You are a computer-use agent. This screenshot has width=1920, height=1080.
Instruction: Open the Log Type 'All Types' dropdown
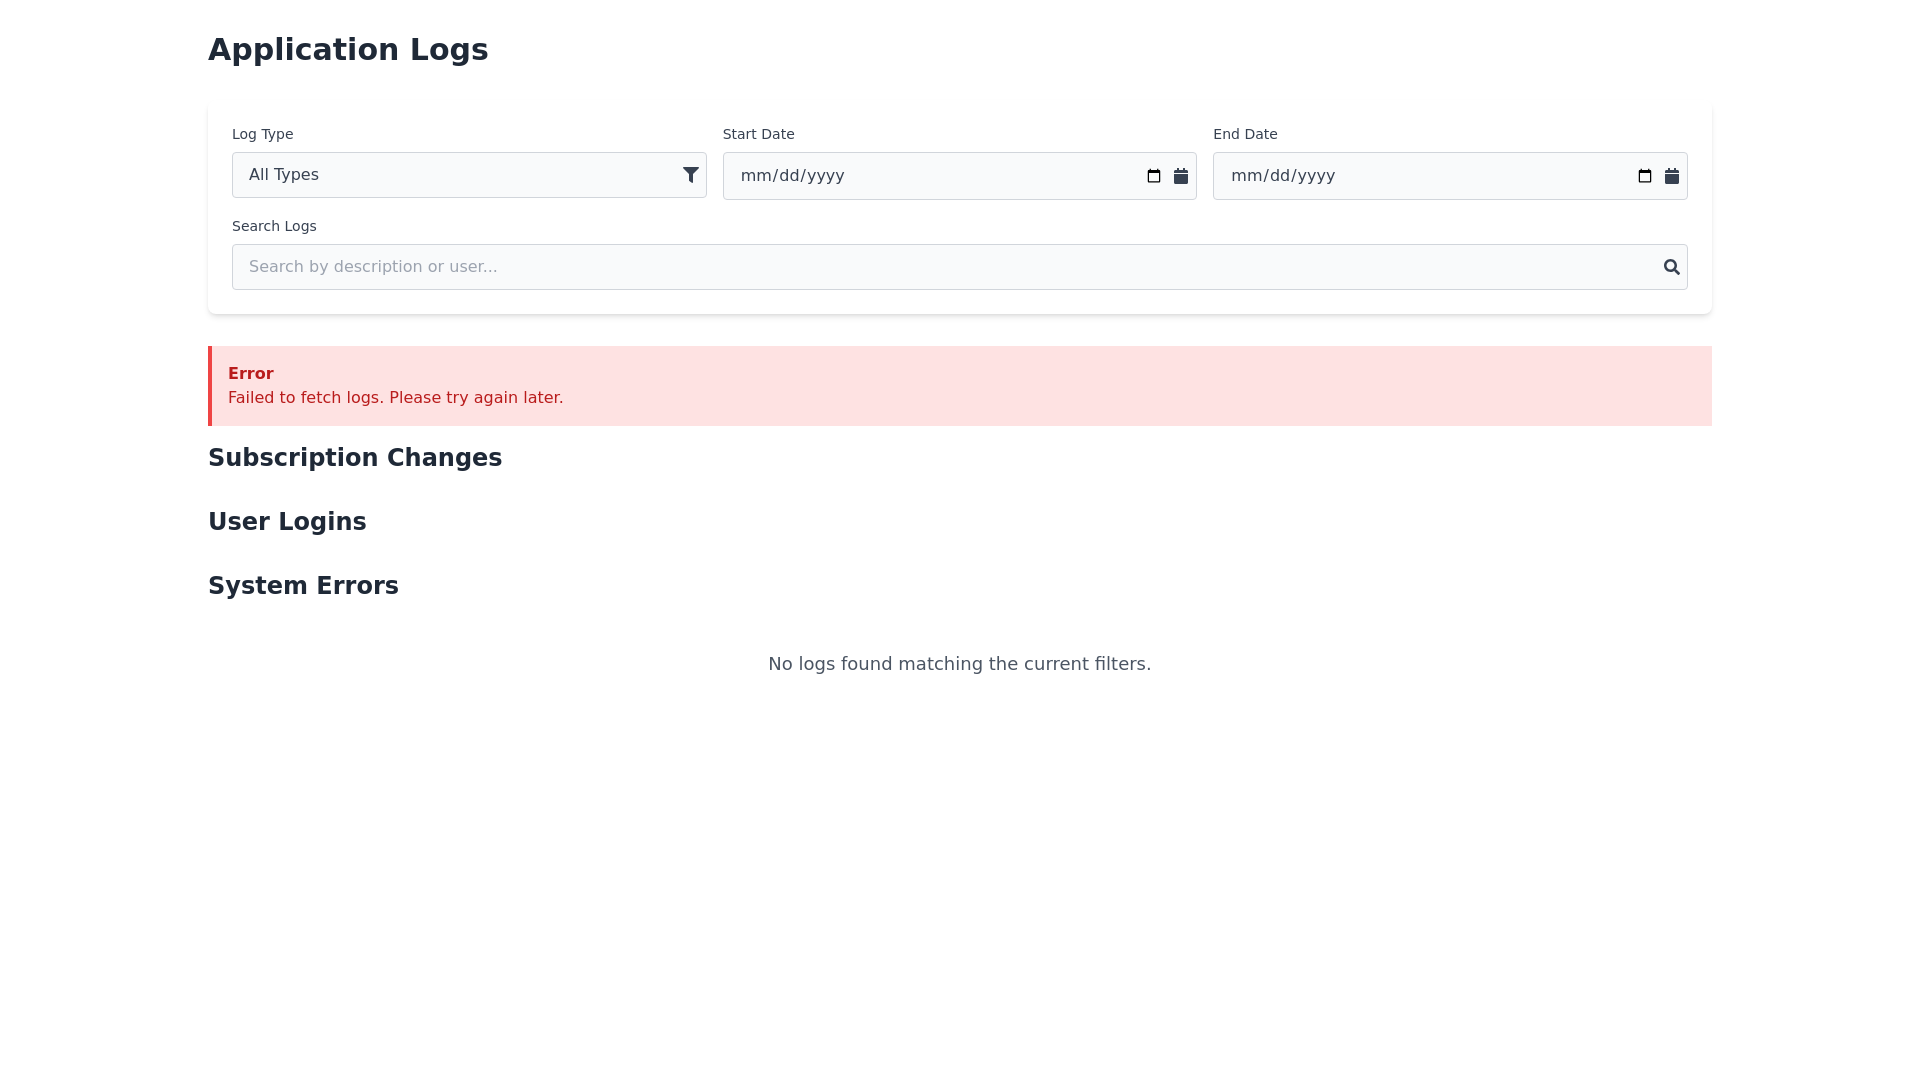point(469,175)
